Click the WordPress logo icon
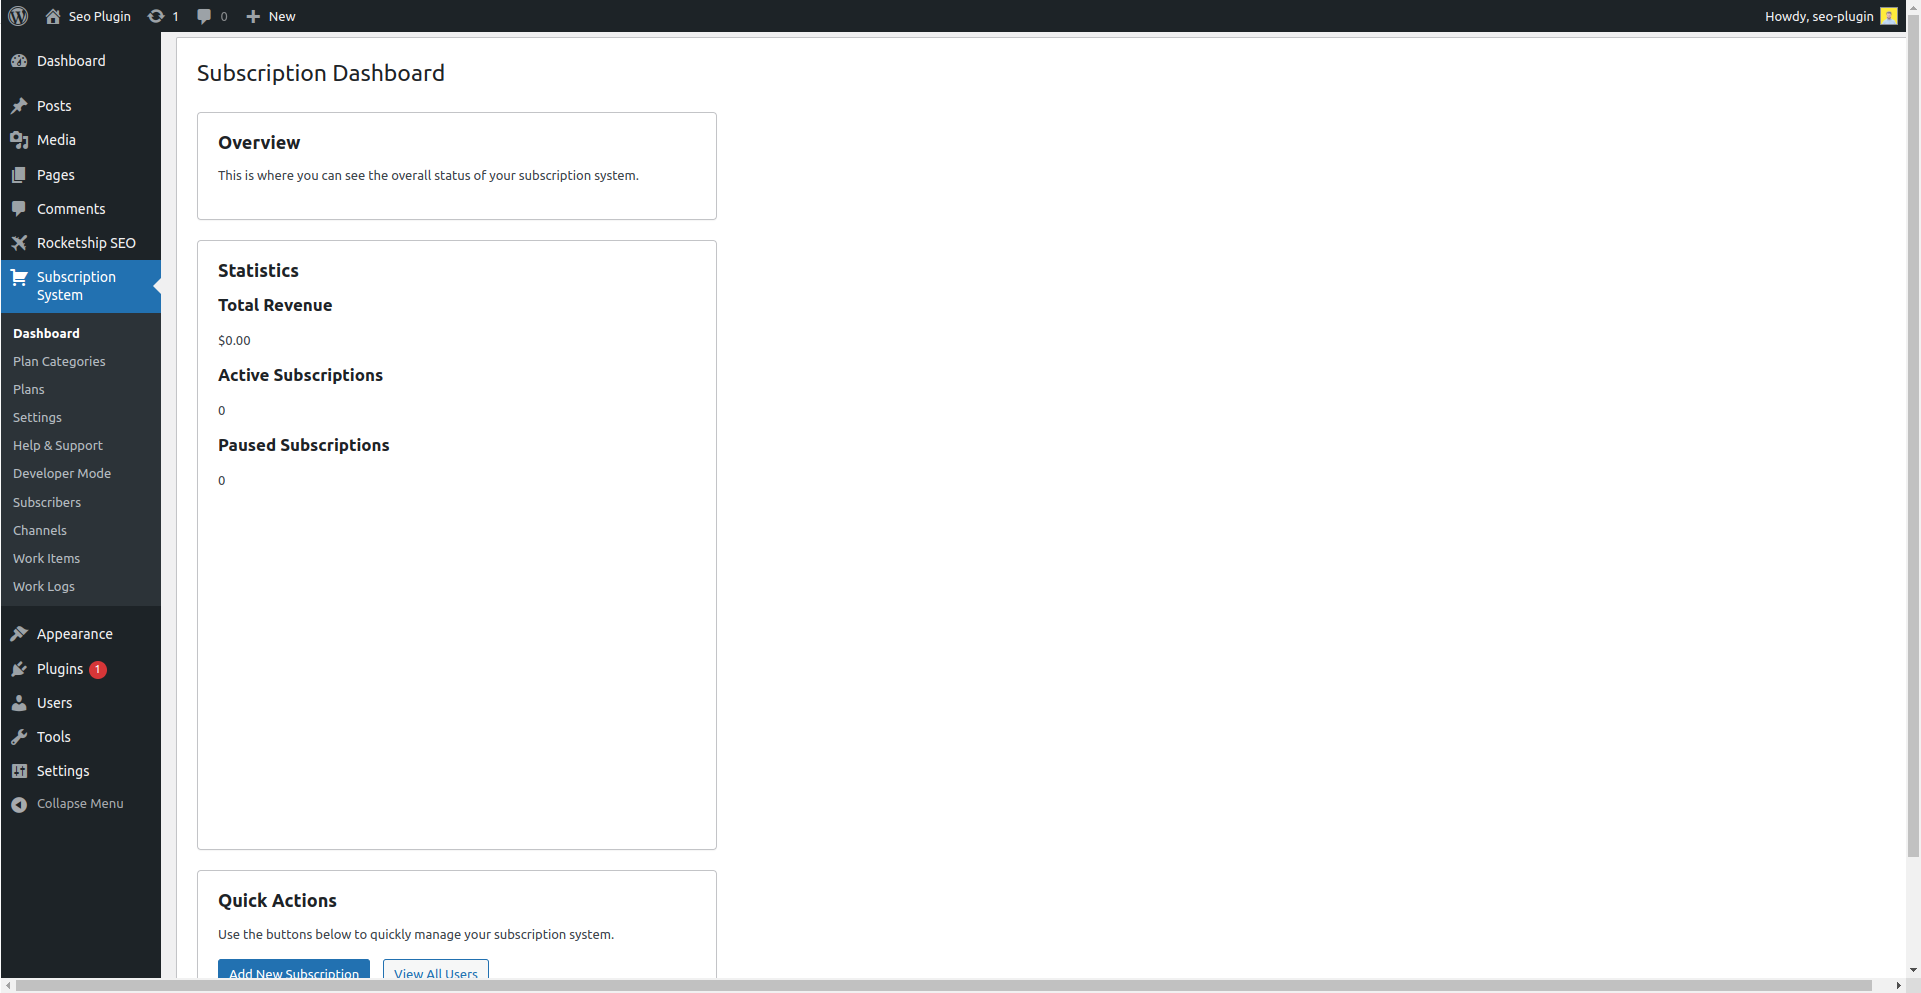The width and height of the screenshot is (1921, 993). 18,16
